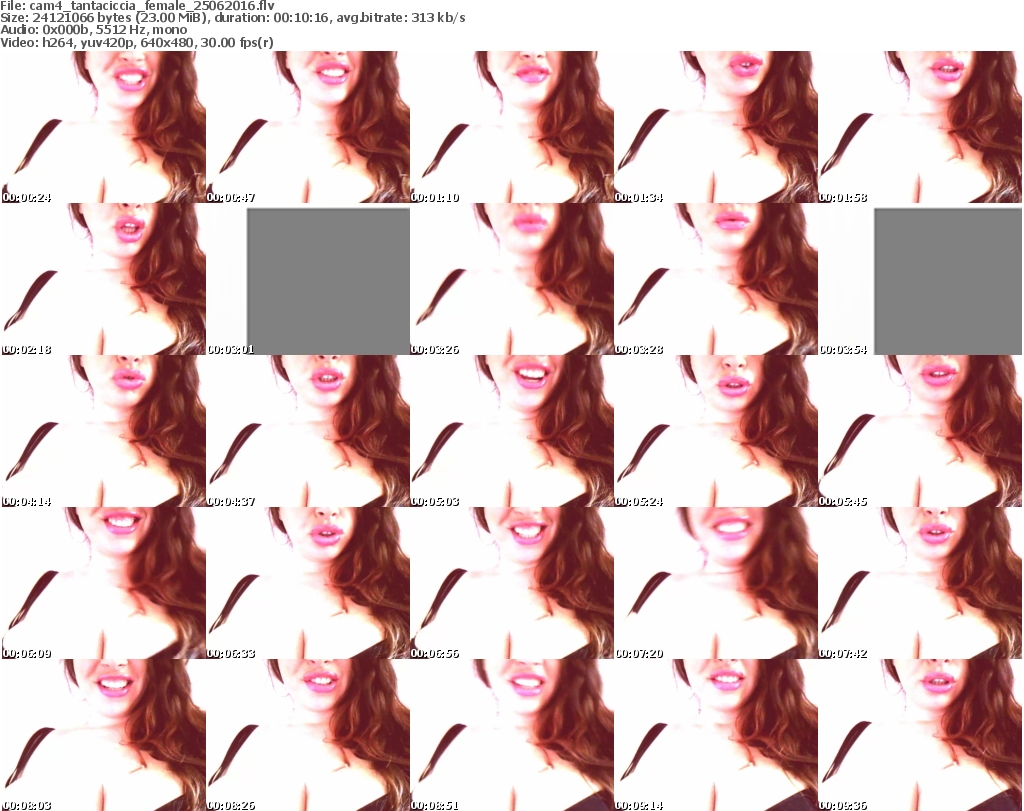Screen dimensions: 1024x811
Task: Choose the frame stamped 00:07:20
Action: click(716, 583)
